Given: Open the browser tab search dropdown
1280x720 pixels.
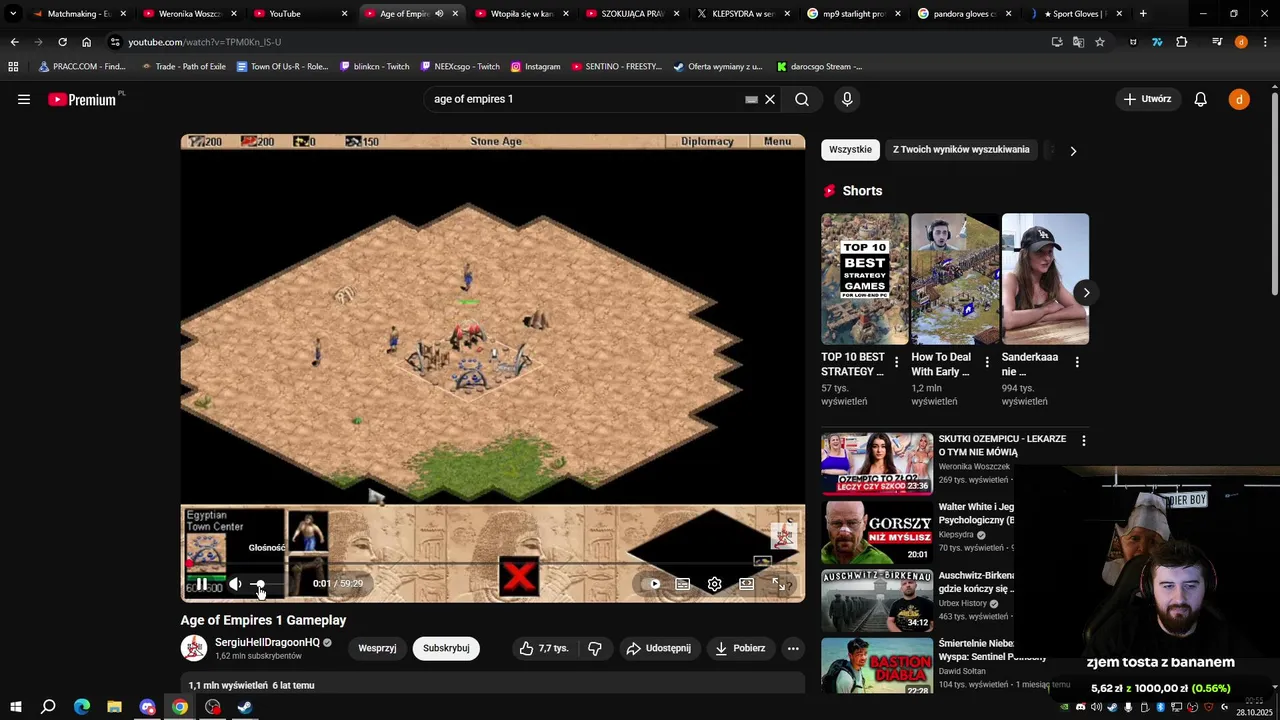Looking at the screenshot, I should pos(13,14).
